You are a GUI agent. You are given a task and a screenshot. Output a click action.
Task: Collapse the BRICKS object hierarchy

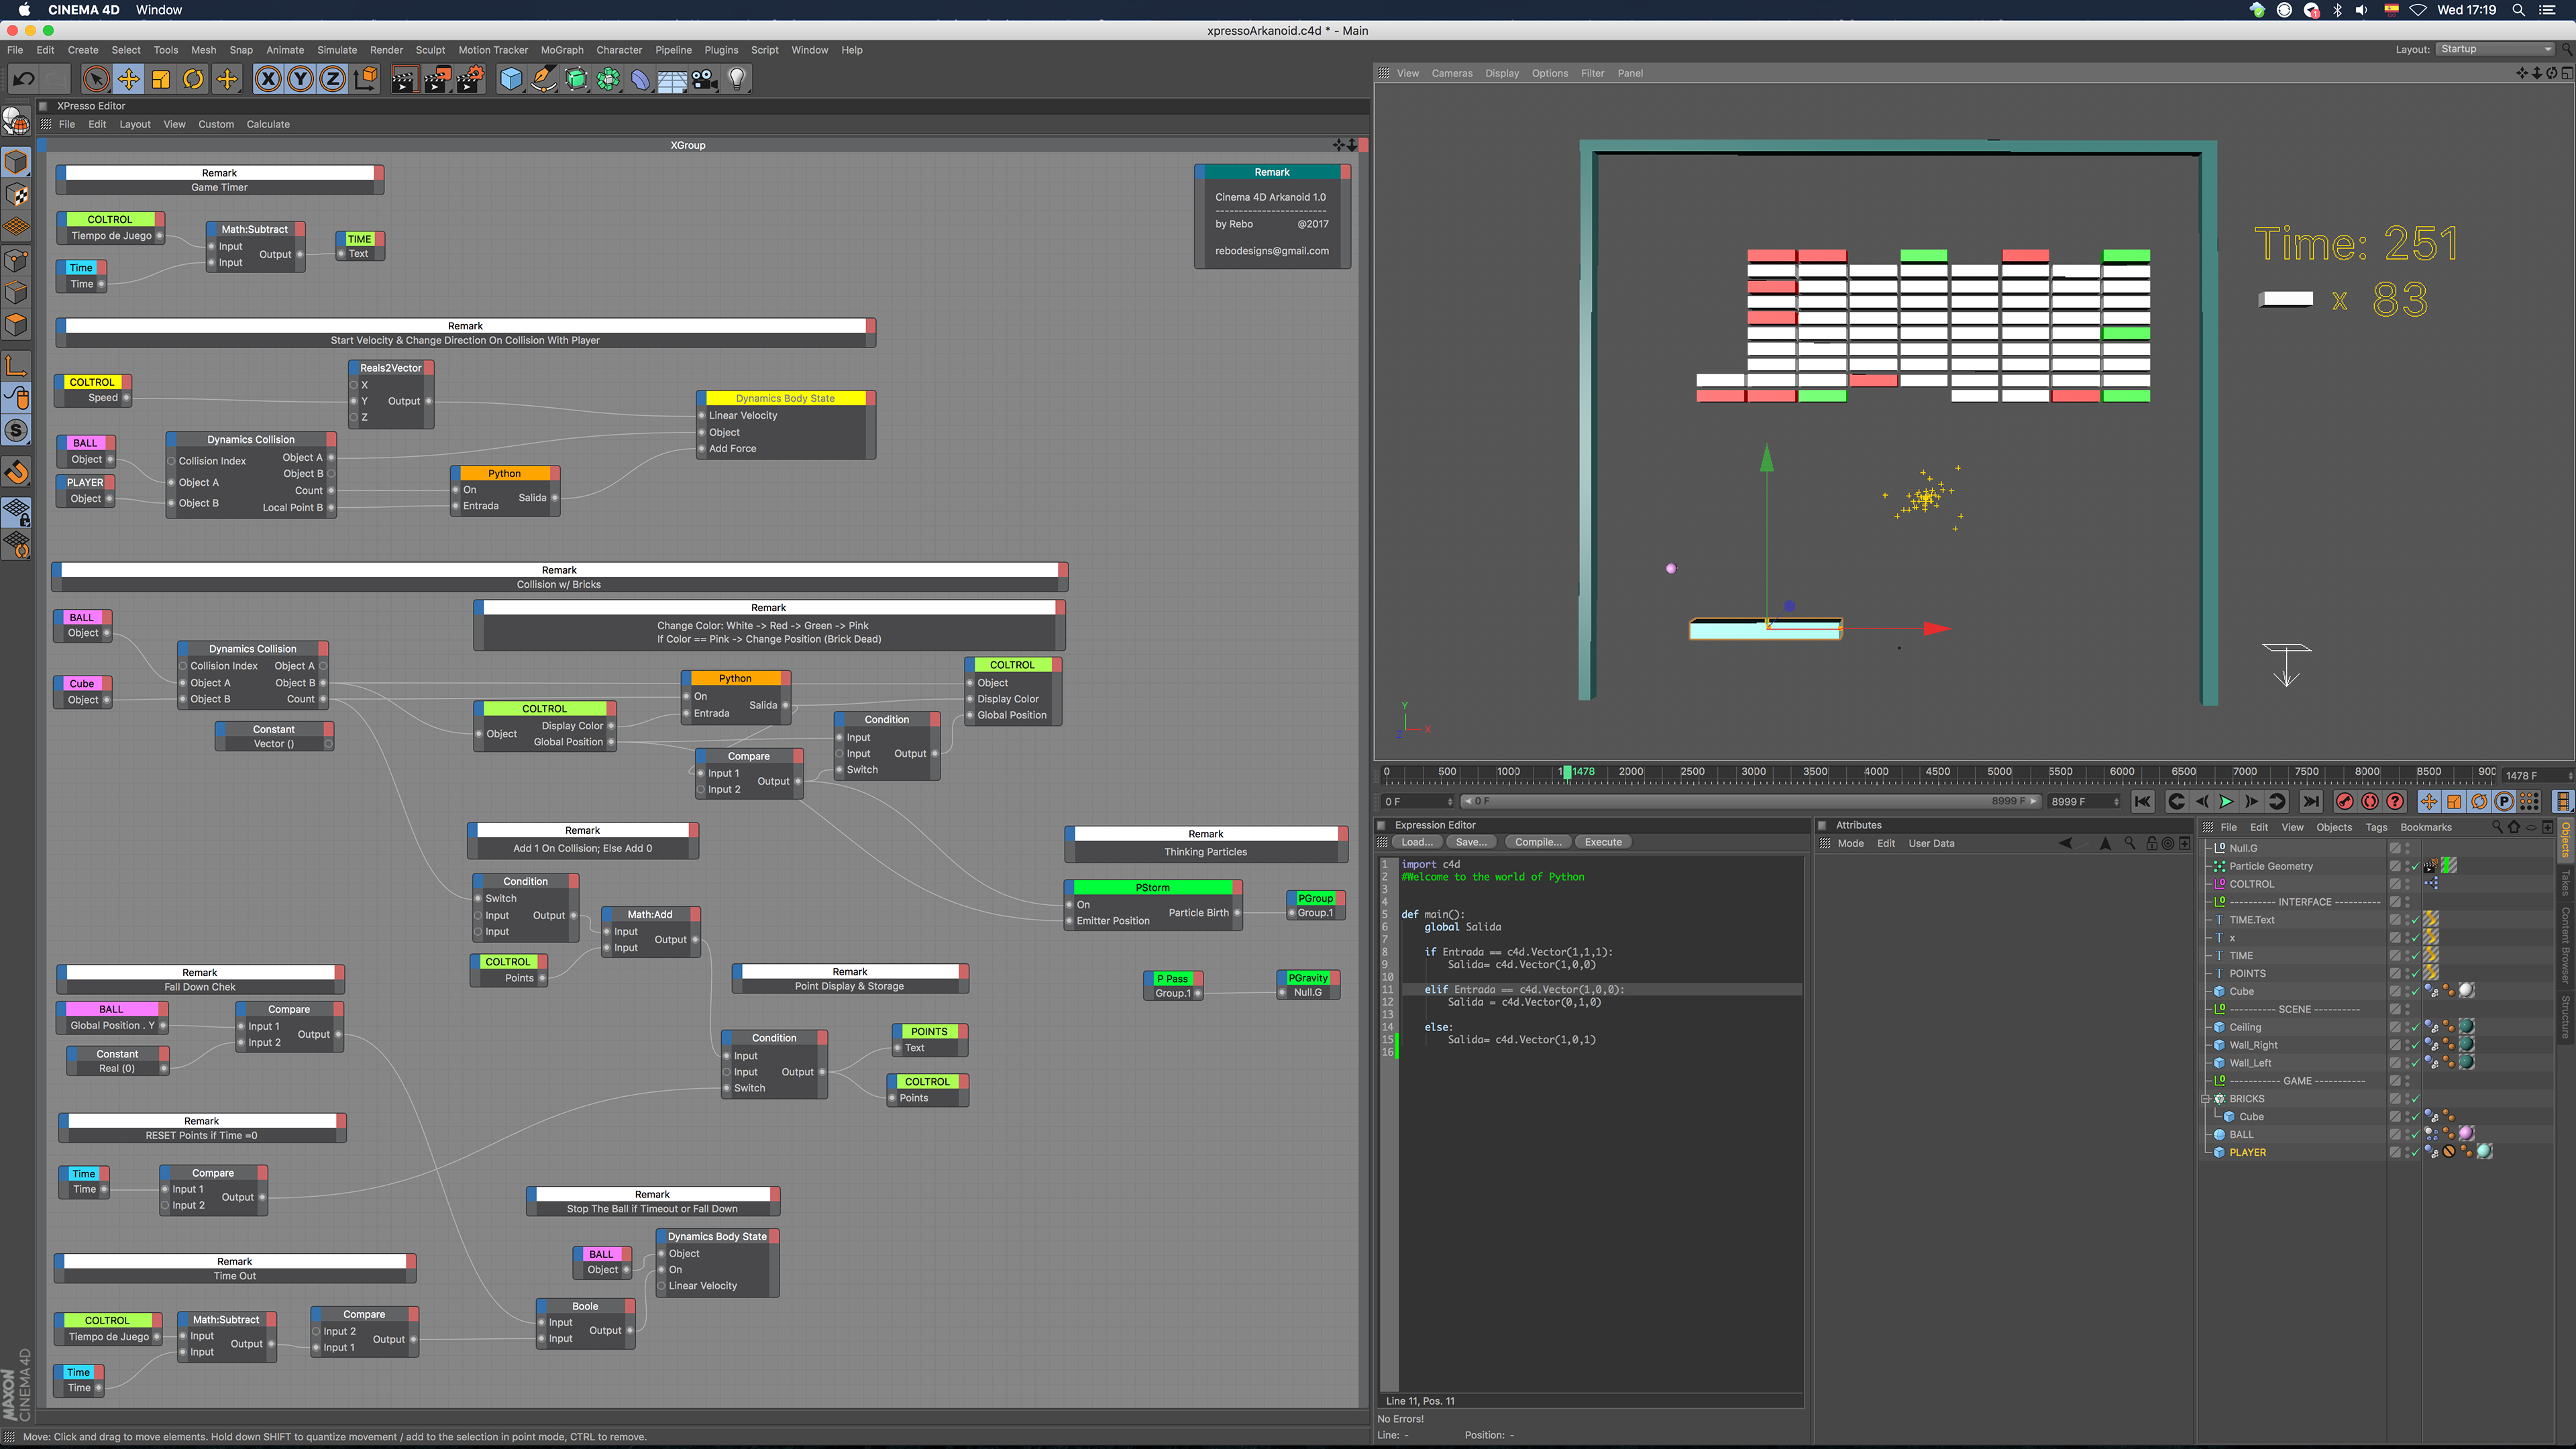(2205, 1098)
